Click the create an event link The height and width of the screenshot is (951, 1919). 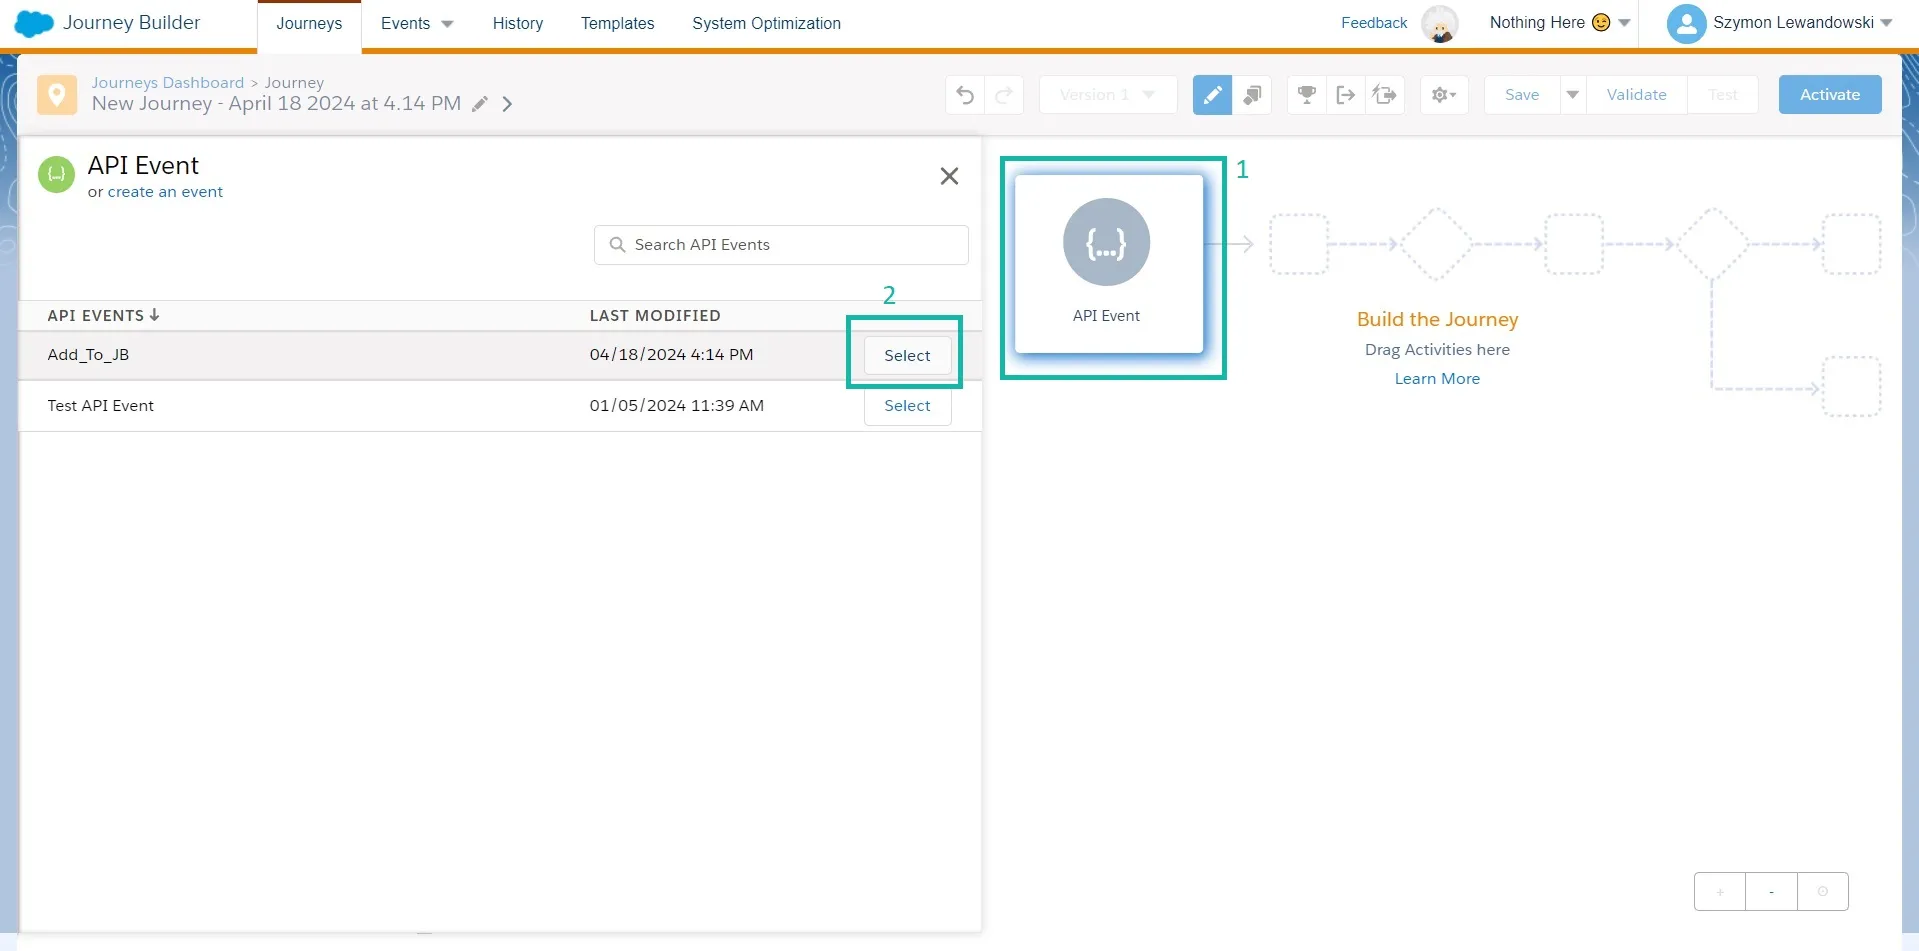pos(166,192)
